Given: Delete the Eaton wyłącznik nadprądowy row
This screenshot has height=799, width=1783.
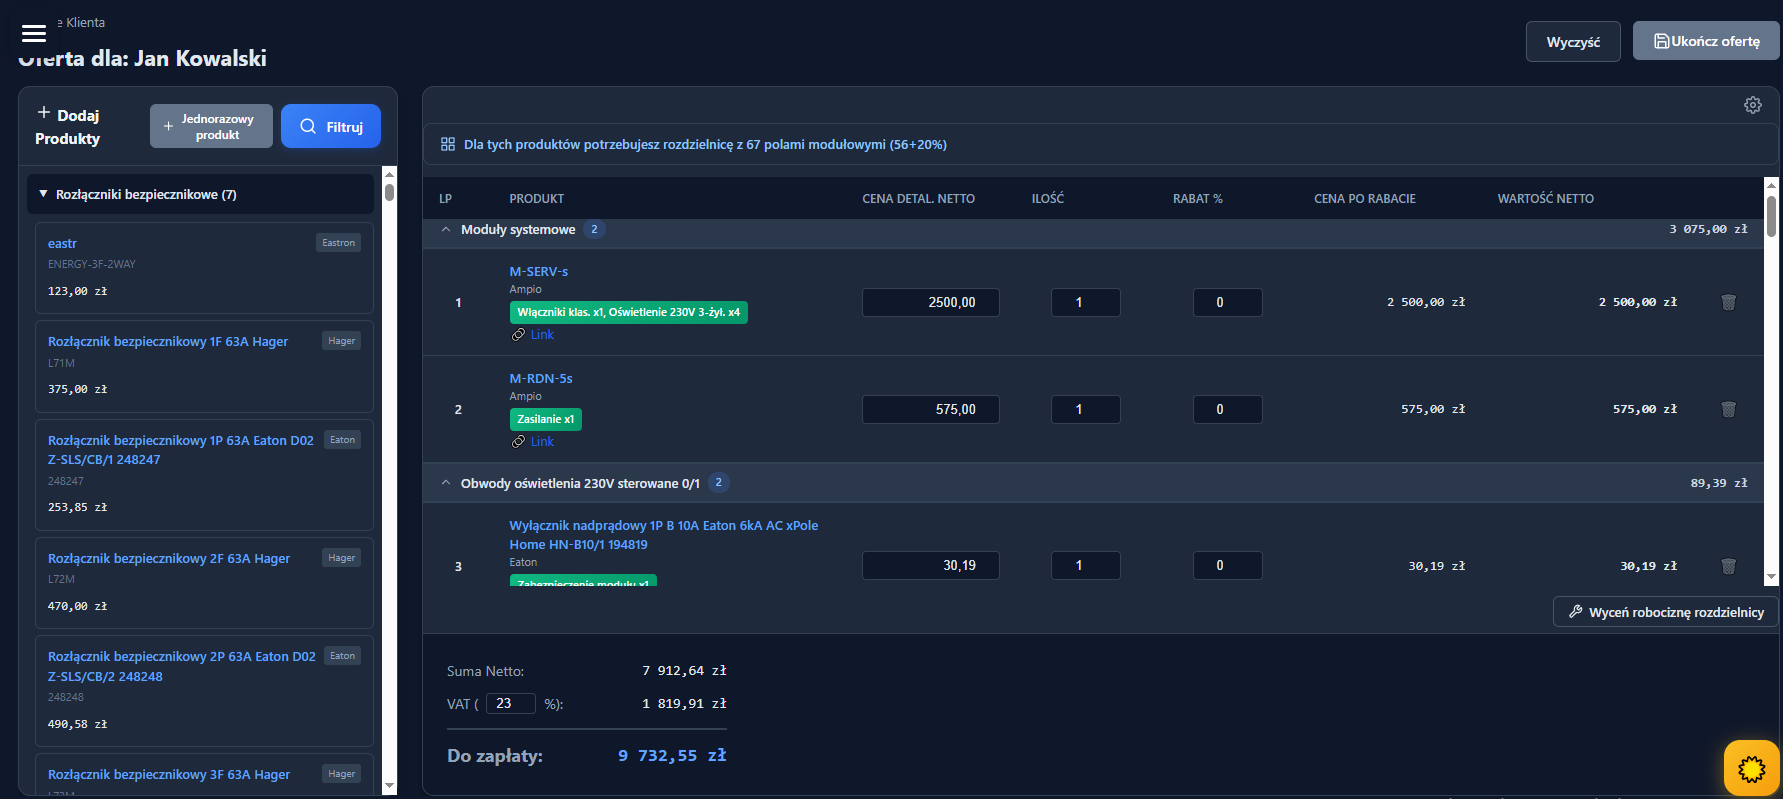Looking at the screenshot, I should click(1727, 566).
